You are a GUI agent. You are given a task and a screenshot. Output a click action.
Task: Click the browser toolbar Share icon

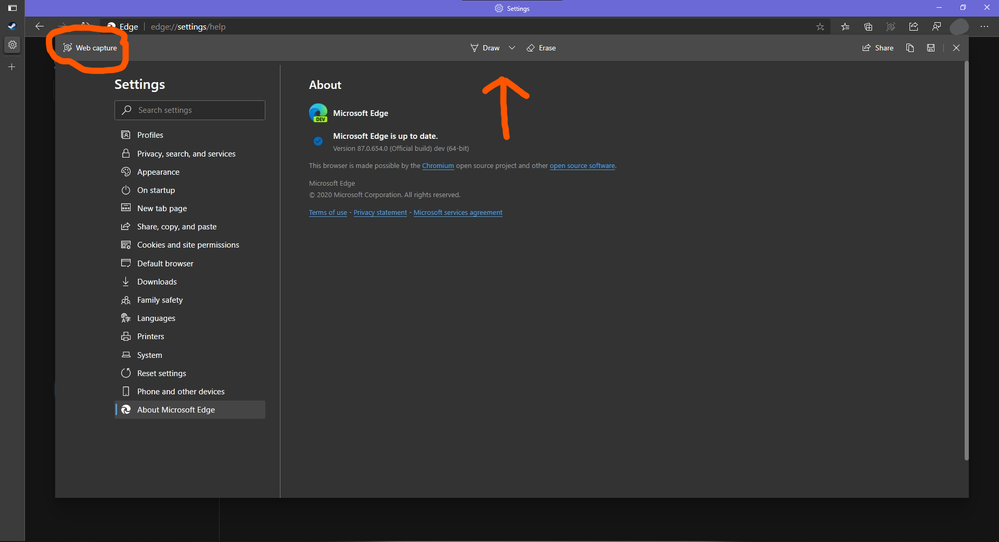click(914, 27)
